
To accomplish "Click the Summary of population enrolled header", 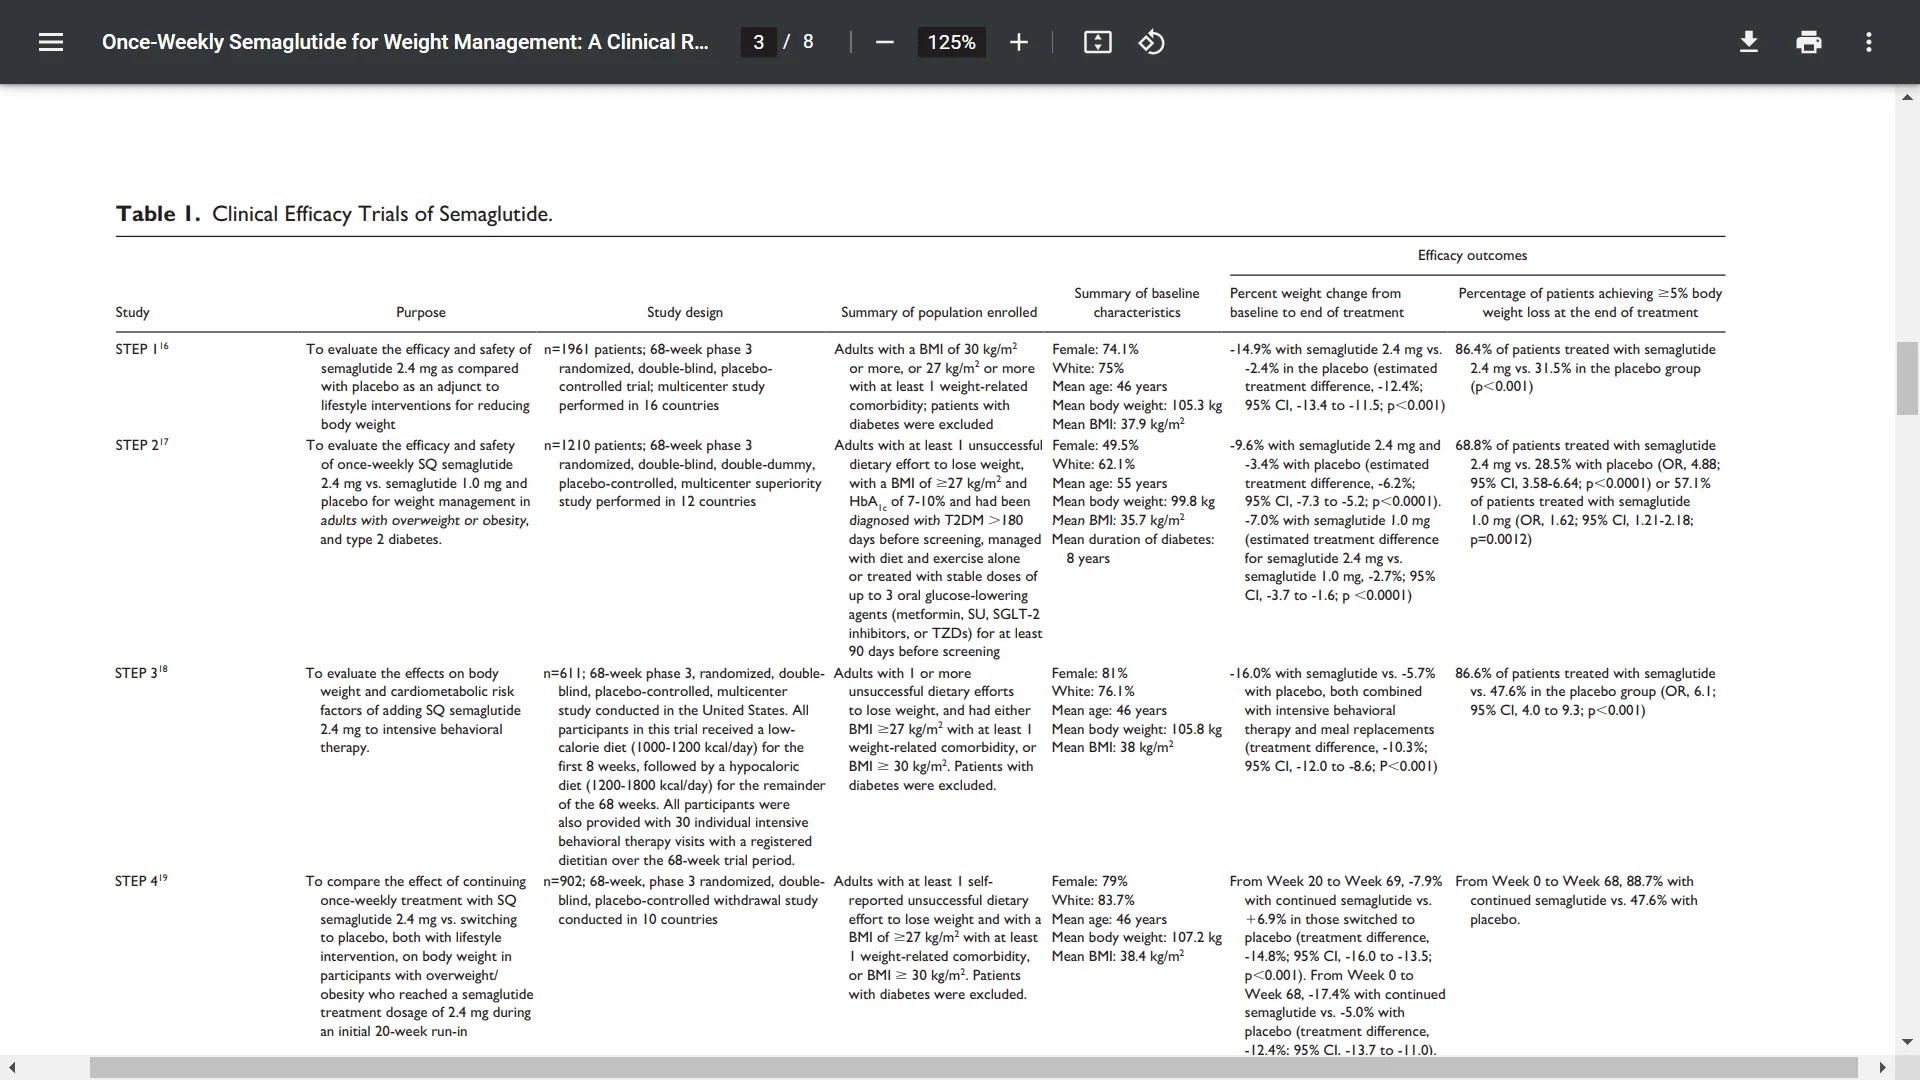I will [x=939, y=312].
